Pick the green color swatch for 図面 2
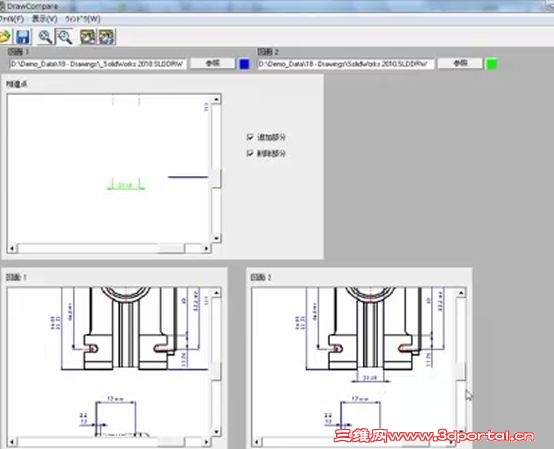This screenshot has width=554, height=449. pos(491,64)
